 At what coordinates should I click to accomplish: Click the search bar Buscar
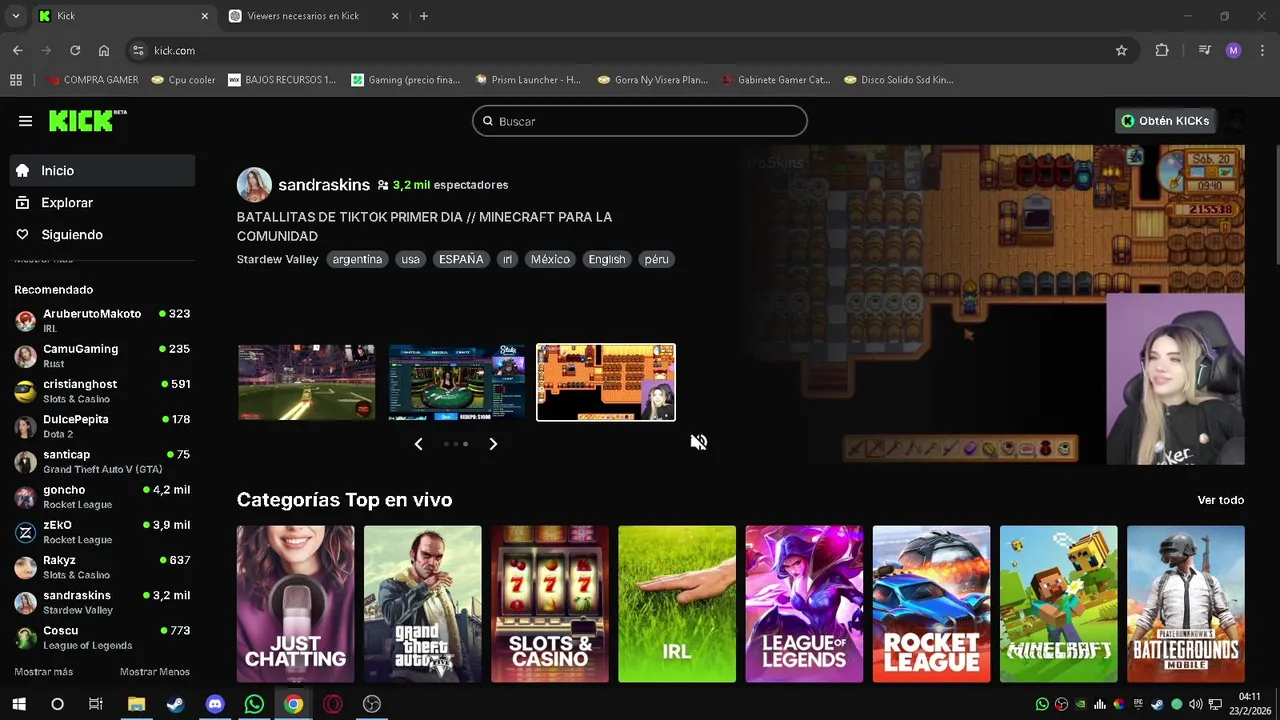coord(640,121)
